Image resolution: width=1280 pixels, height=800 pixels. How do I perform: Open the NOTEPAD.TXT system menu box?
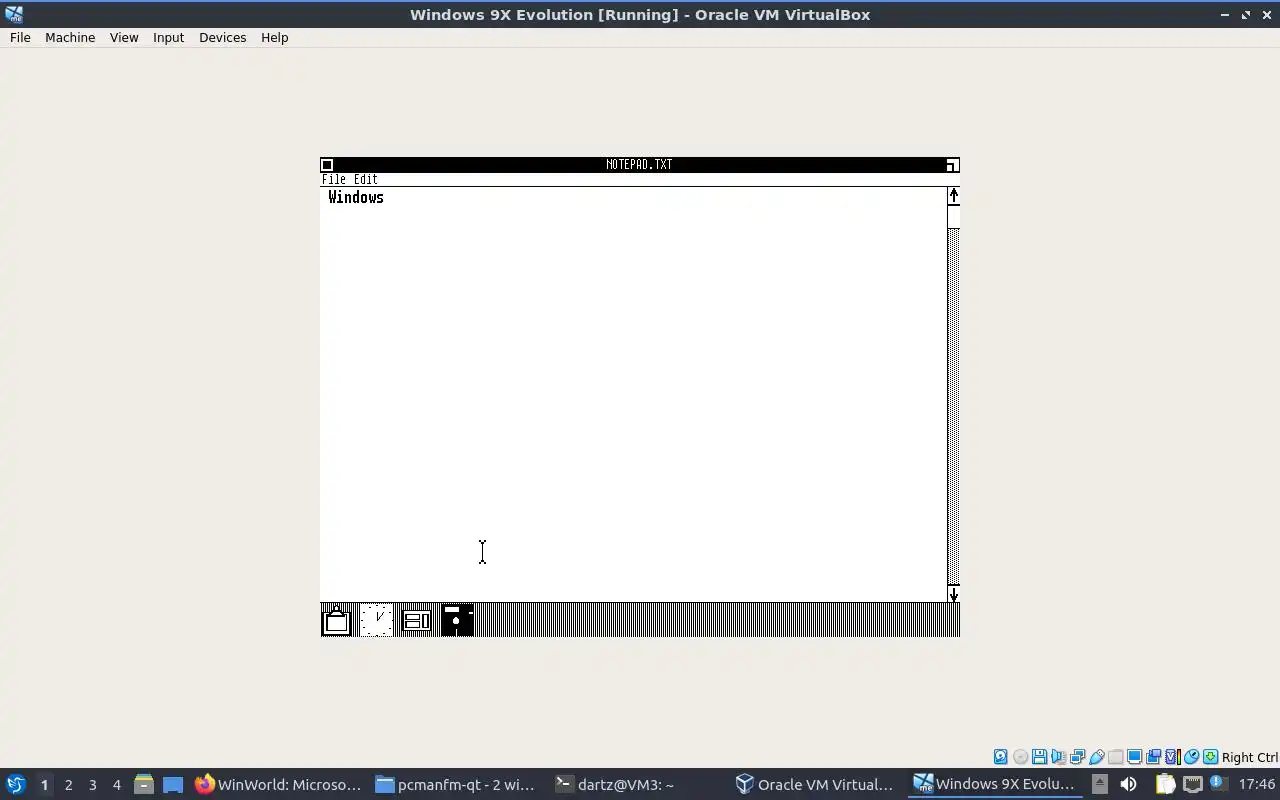(x=327, y=165)
